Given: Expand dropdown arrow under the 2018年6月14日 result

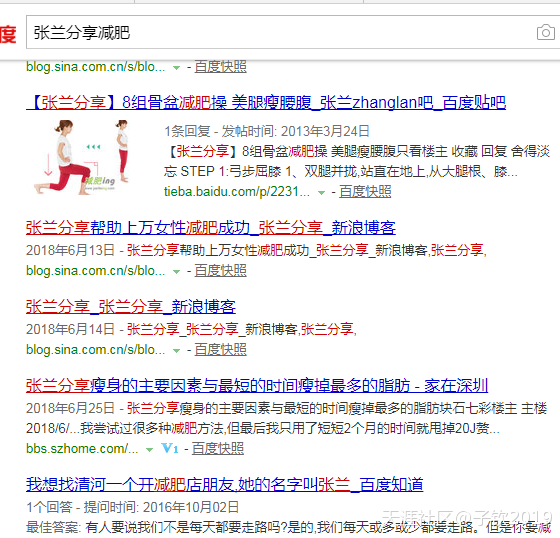Looking at the screenshot, I should pos(176,351).
